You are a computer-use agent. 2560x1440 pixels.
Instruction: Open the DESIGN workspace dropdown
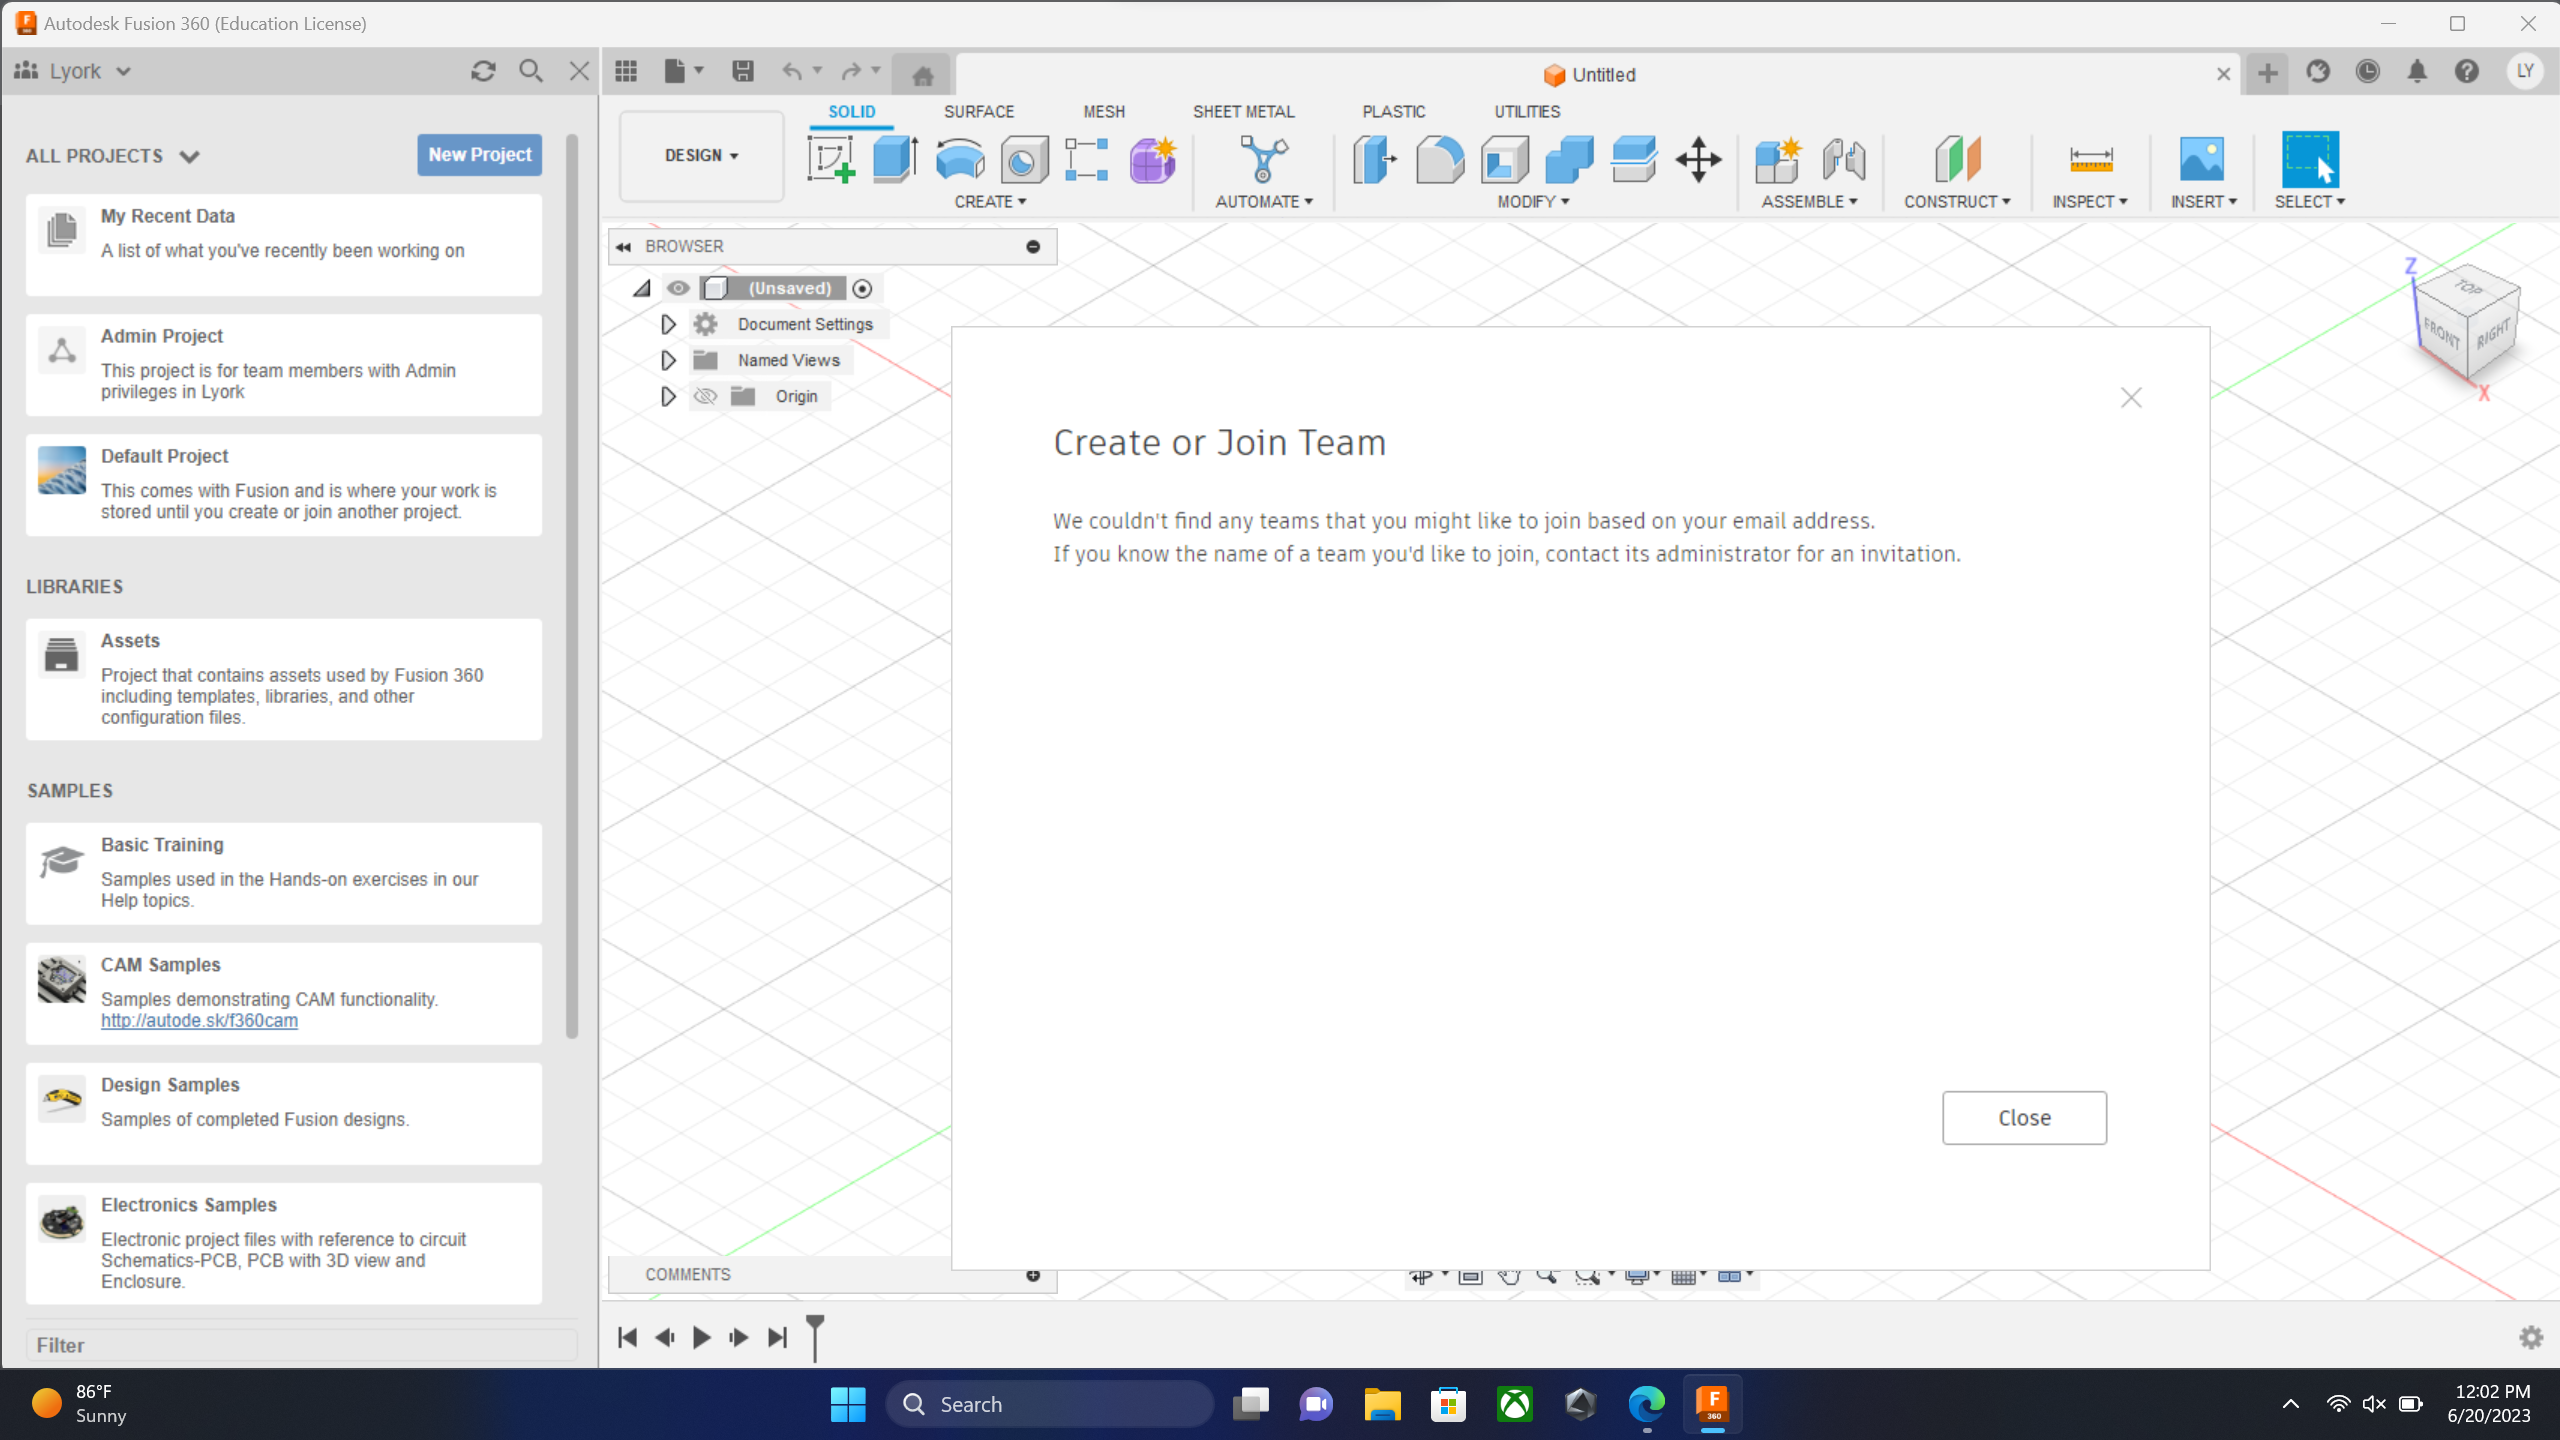pos(701,156)
